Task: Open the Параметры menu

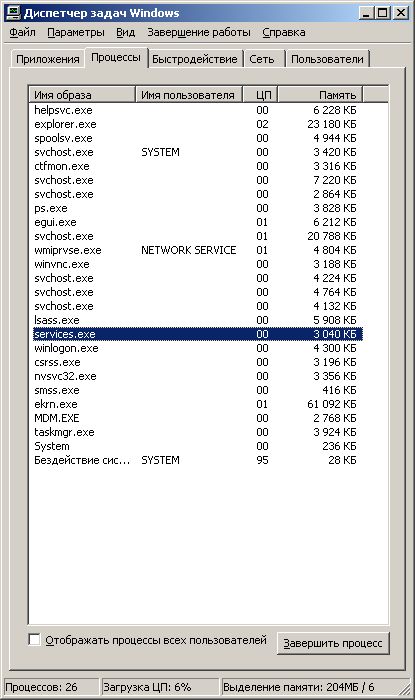Action: point(76,32)
